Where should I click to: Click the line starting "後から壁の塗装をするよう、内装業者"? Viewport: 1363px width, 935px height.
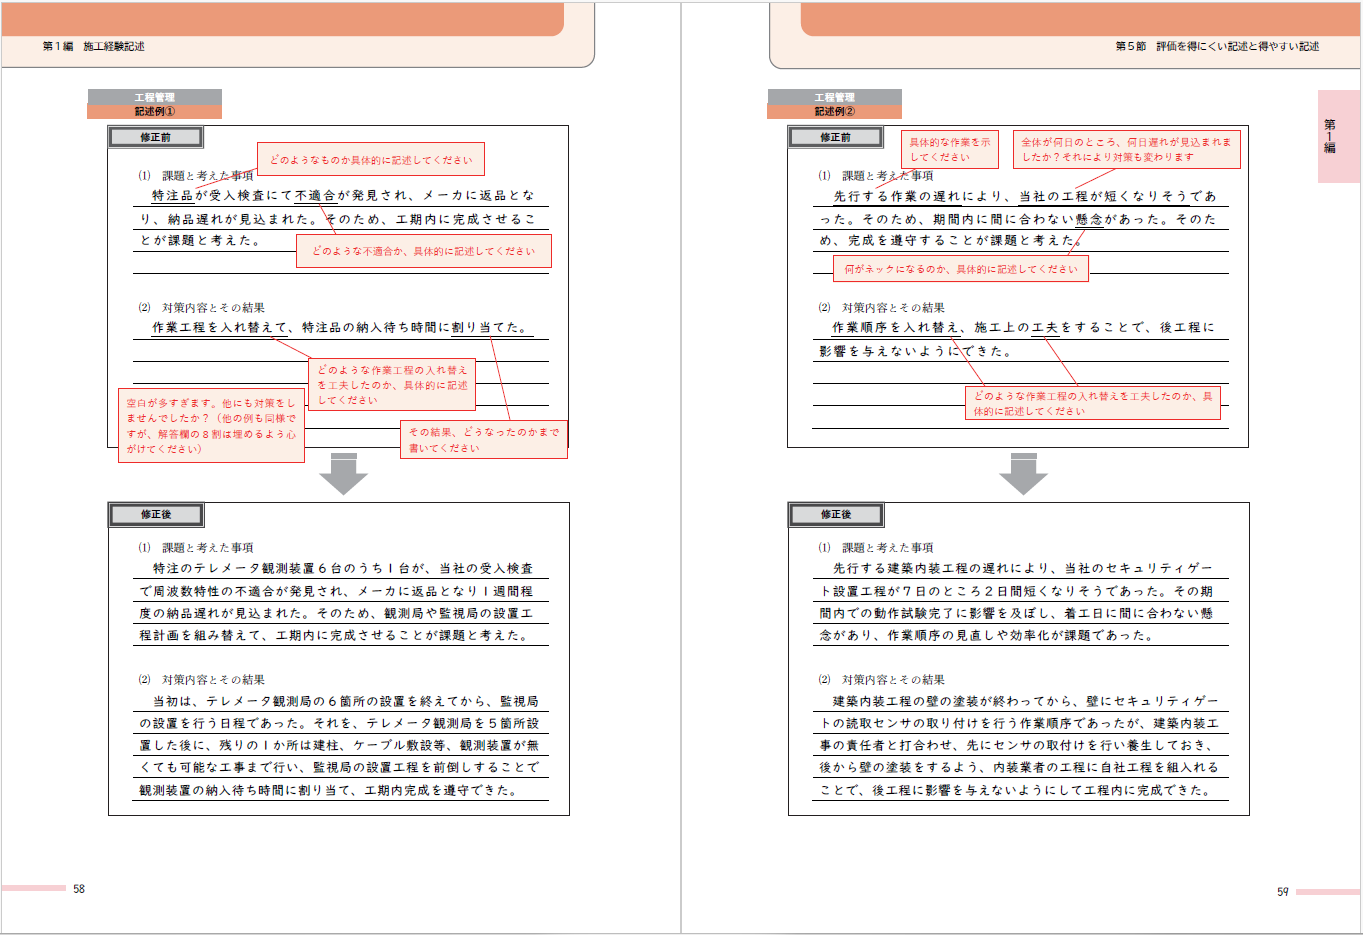tap(1019, 767)
